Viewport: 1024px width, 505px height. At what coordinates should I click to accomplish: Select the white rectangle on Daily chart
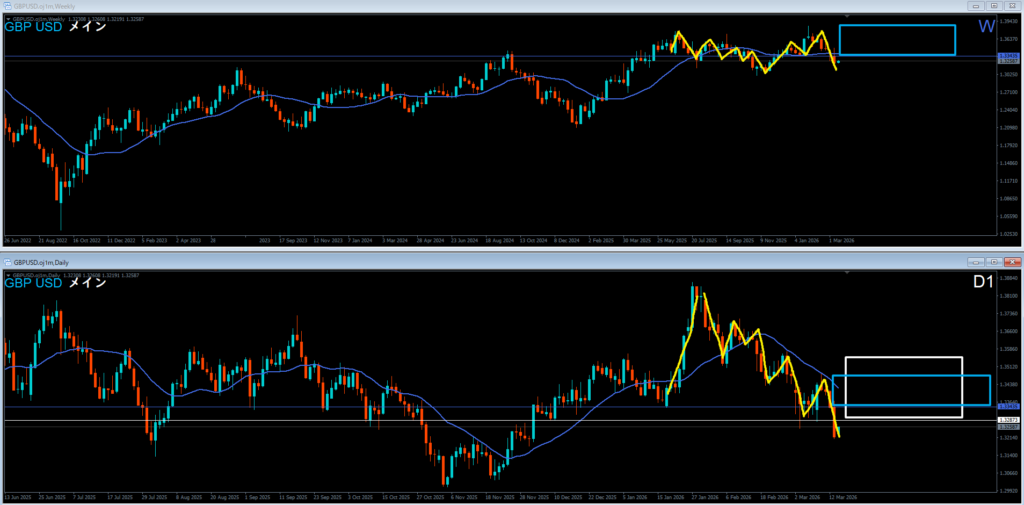pos(903,358)
